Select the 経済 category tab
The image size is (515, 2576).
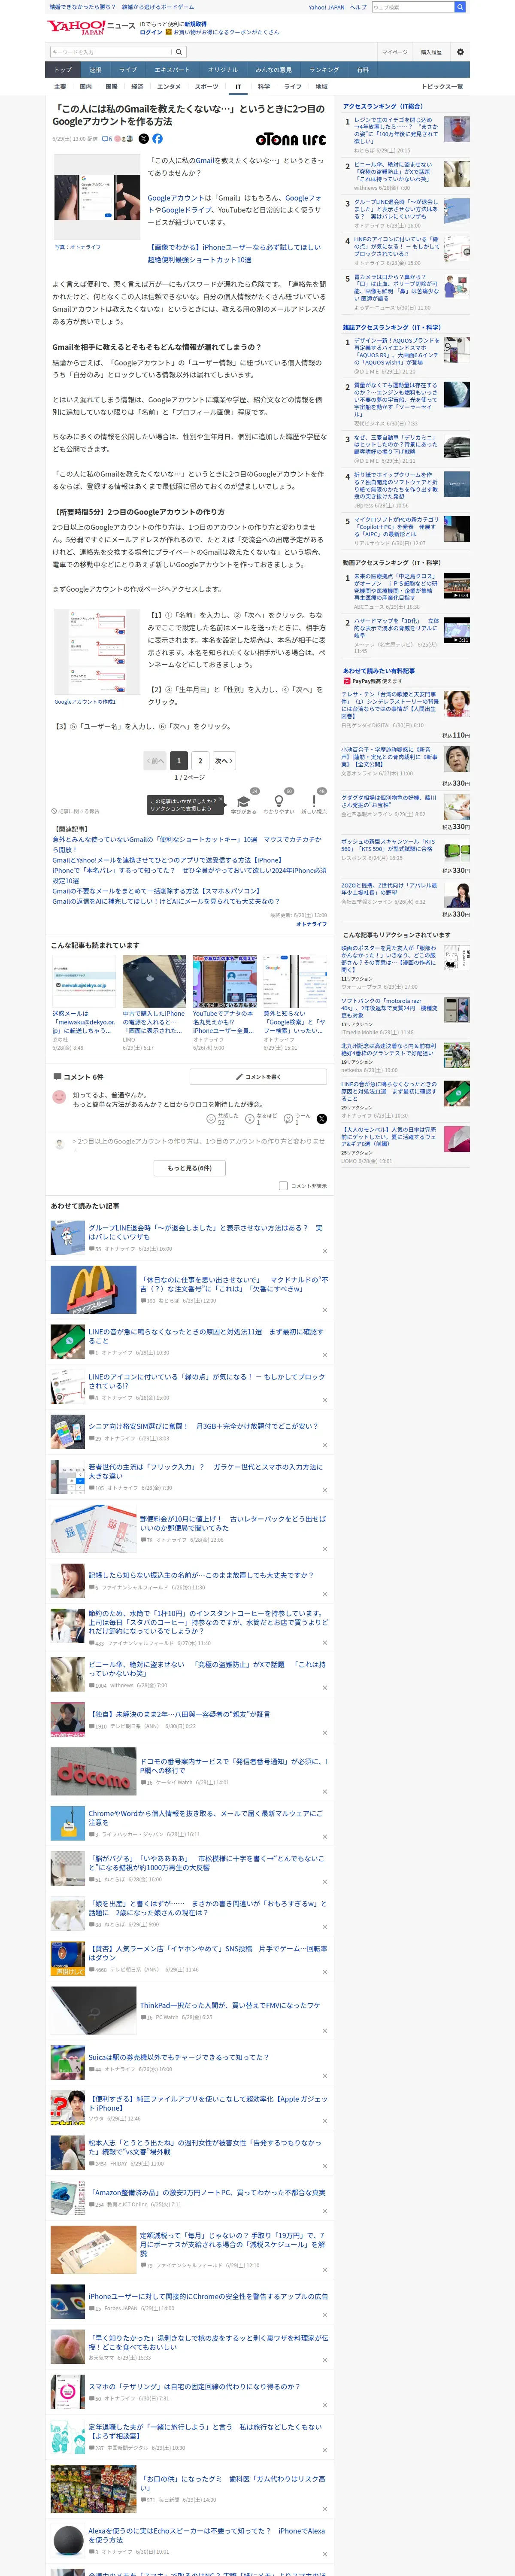coord(137,87)
